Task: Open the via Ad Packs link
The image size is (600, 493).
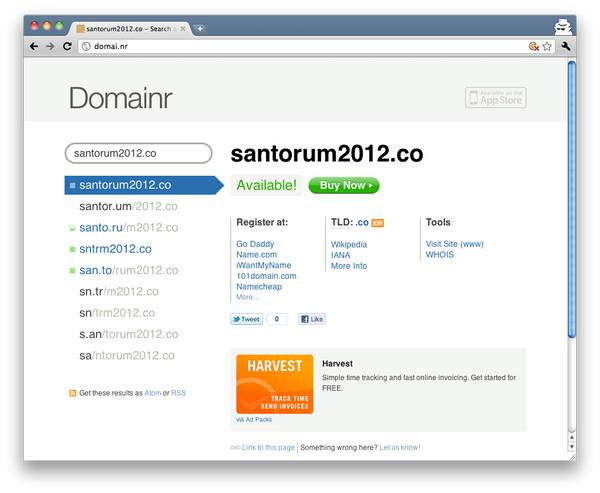Action: tap(254, 420)
